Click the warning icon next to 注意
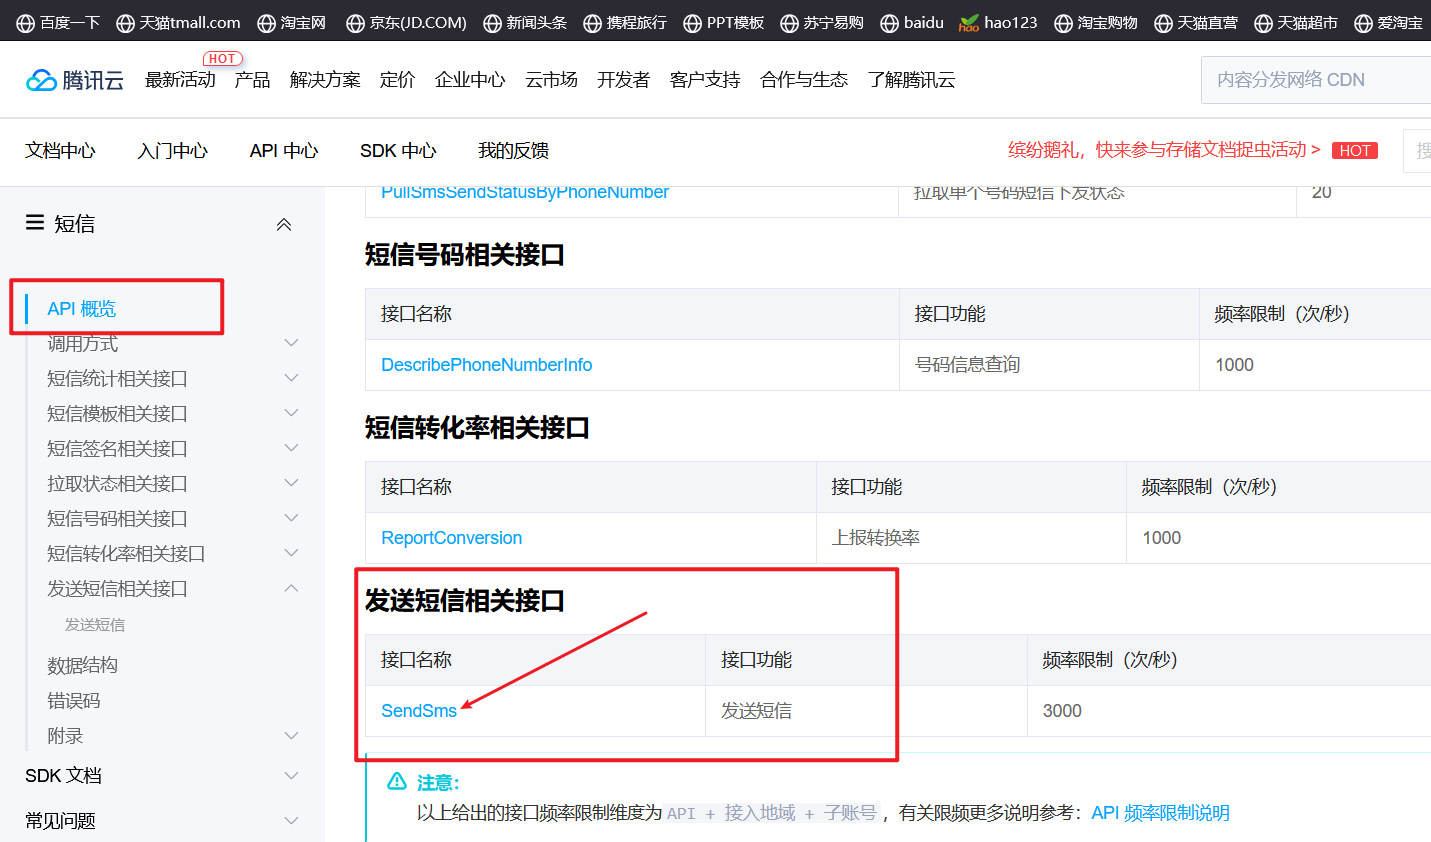 click(397, 781)
